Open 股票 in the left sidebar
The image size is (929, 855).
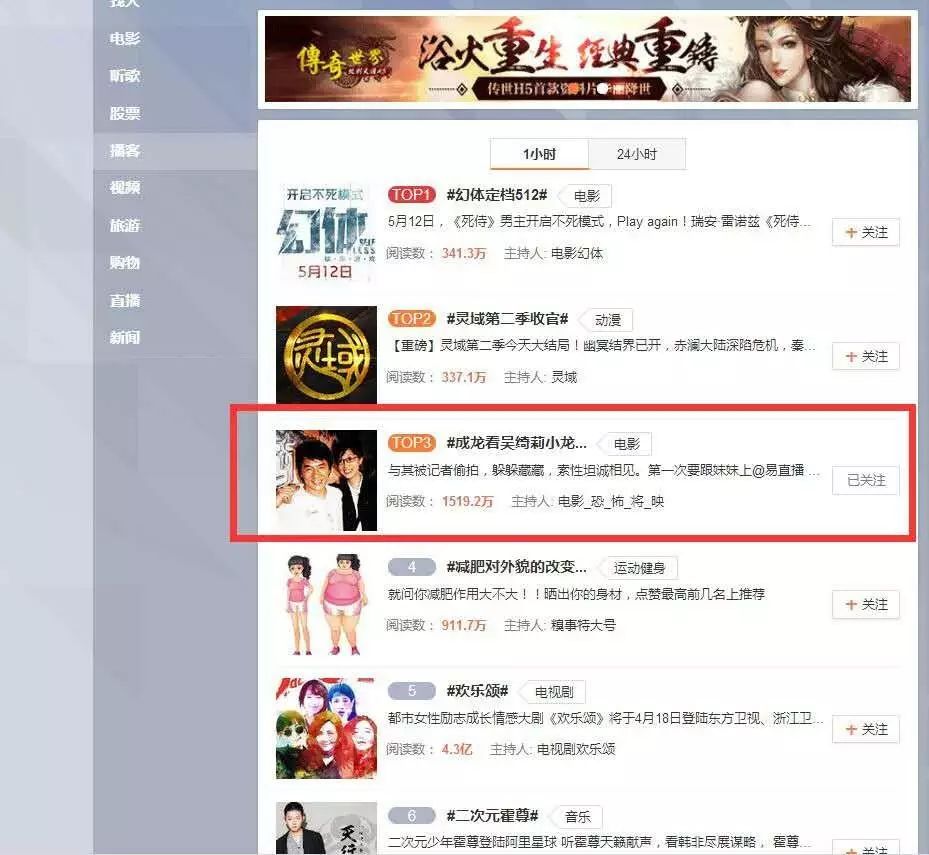click(x=125, y=113)
